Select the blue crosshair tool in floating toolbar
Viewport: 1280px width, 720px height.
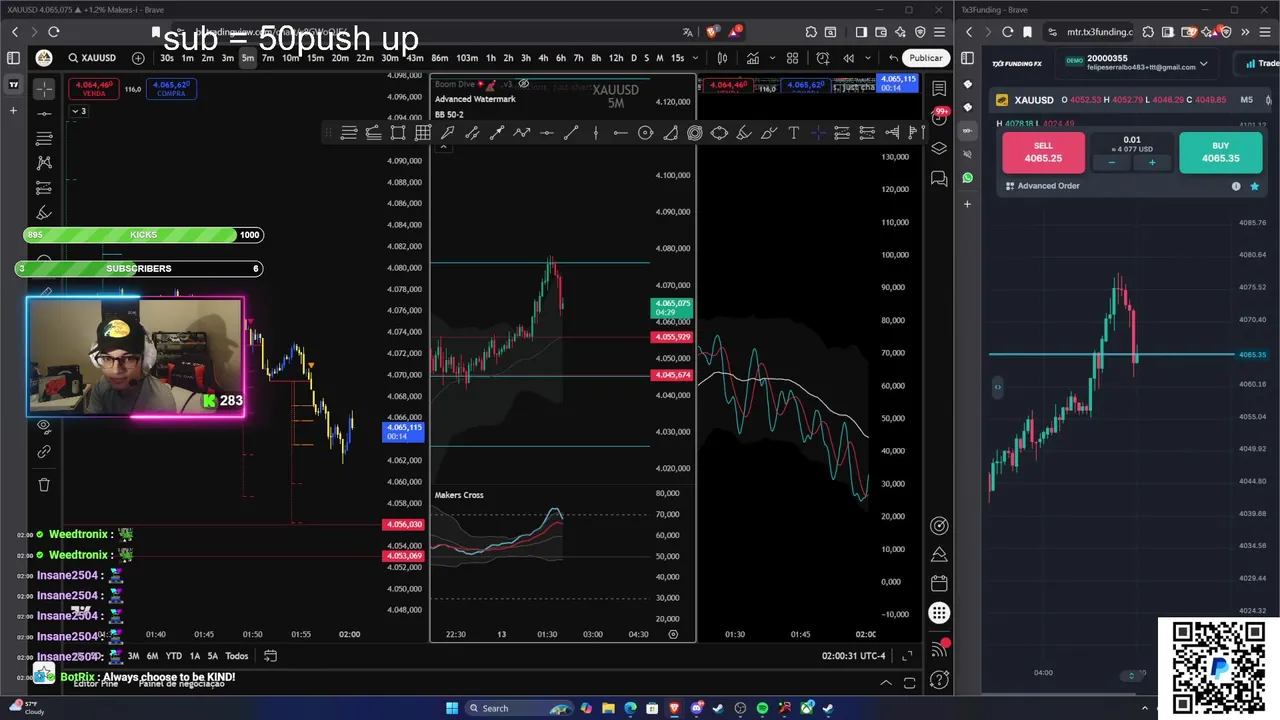point(818,133)
